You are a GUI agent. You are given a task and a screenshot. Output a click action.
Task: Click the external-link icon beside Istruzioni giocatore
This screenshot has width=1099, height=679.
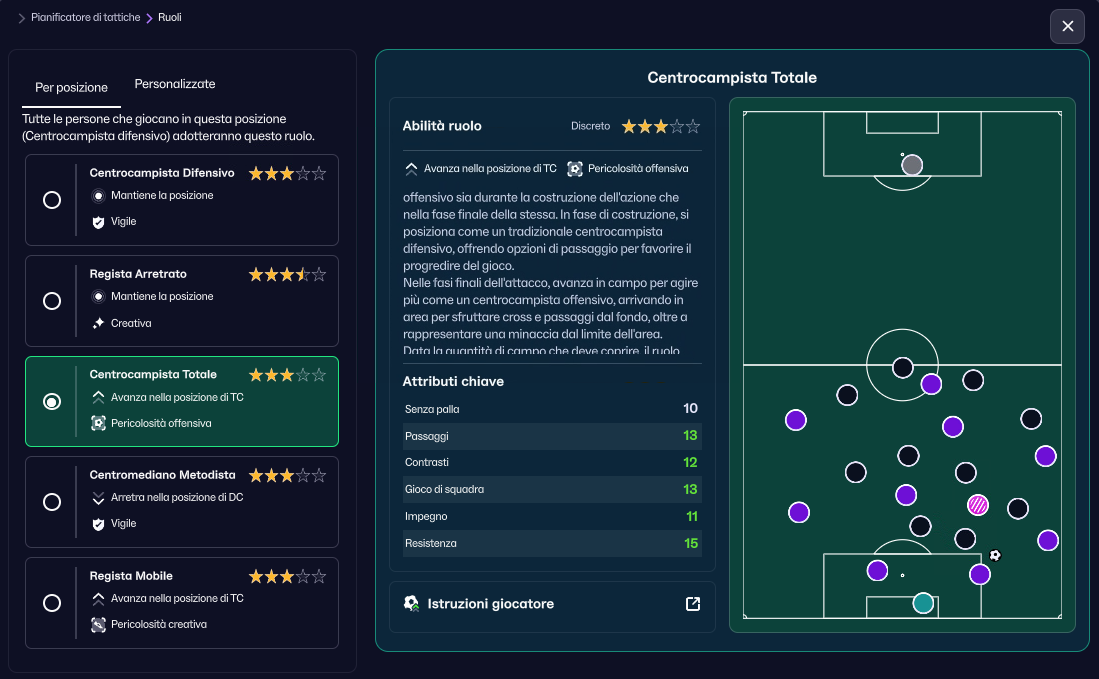693,604
